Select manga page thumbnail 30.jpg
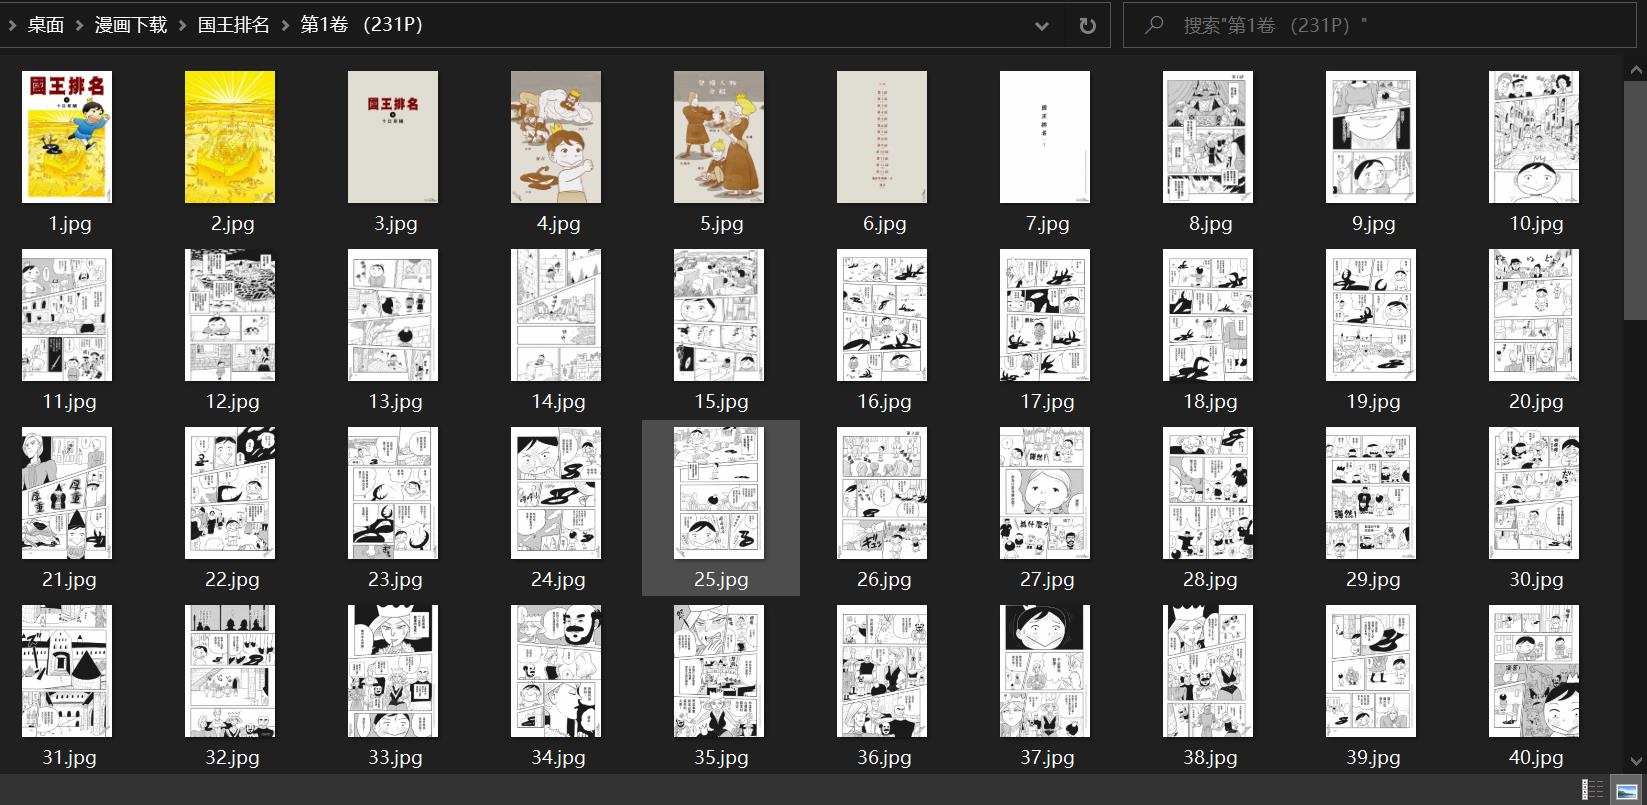Viewport: 1647px width, 805px height. [1535, 493]
